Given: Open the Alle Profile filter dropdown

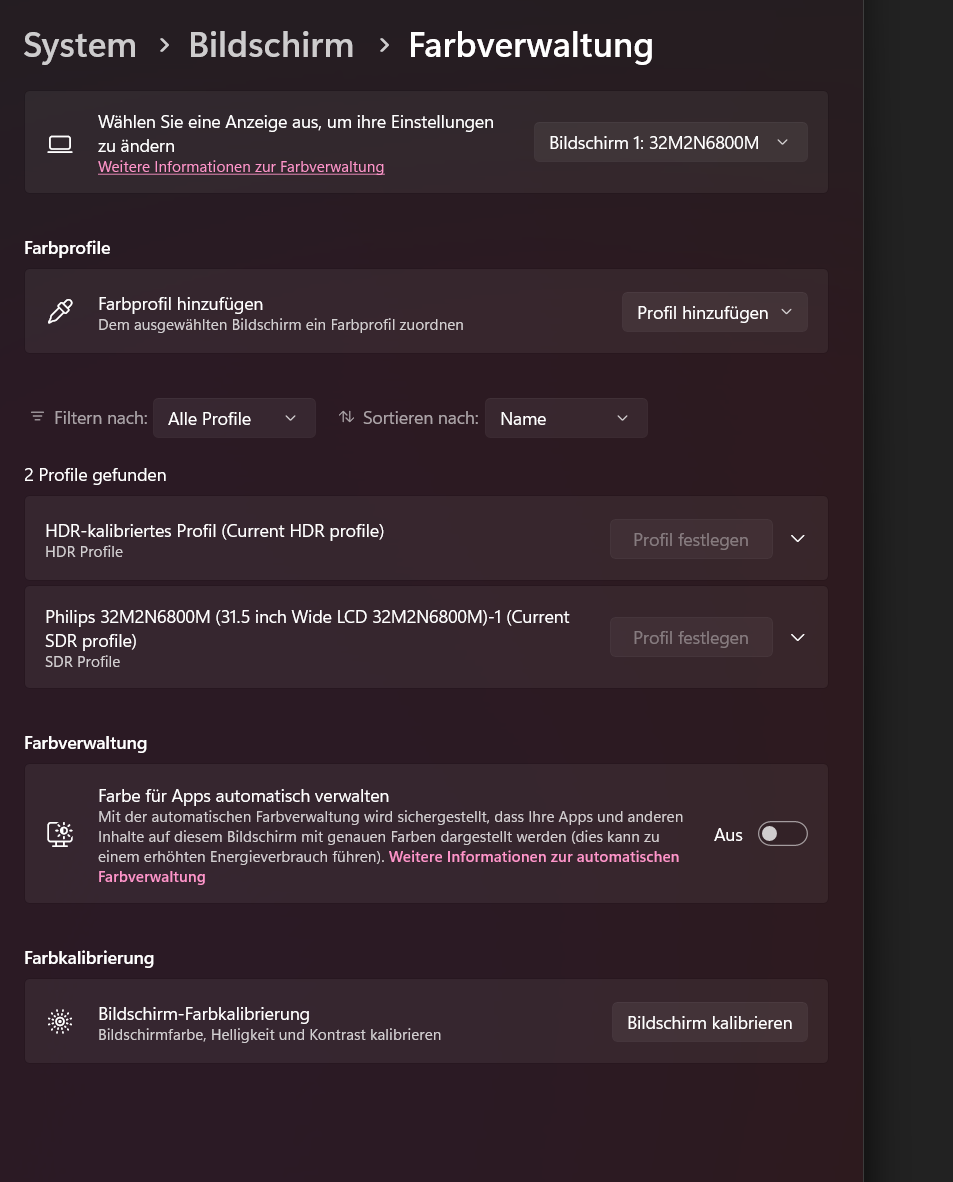Looking at the screenshot, I should click(x=234, y=418).
